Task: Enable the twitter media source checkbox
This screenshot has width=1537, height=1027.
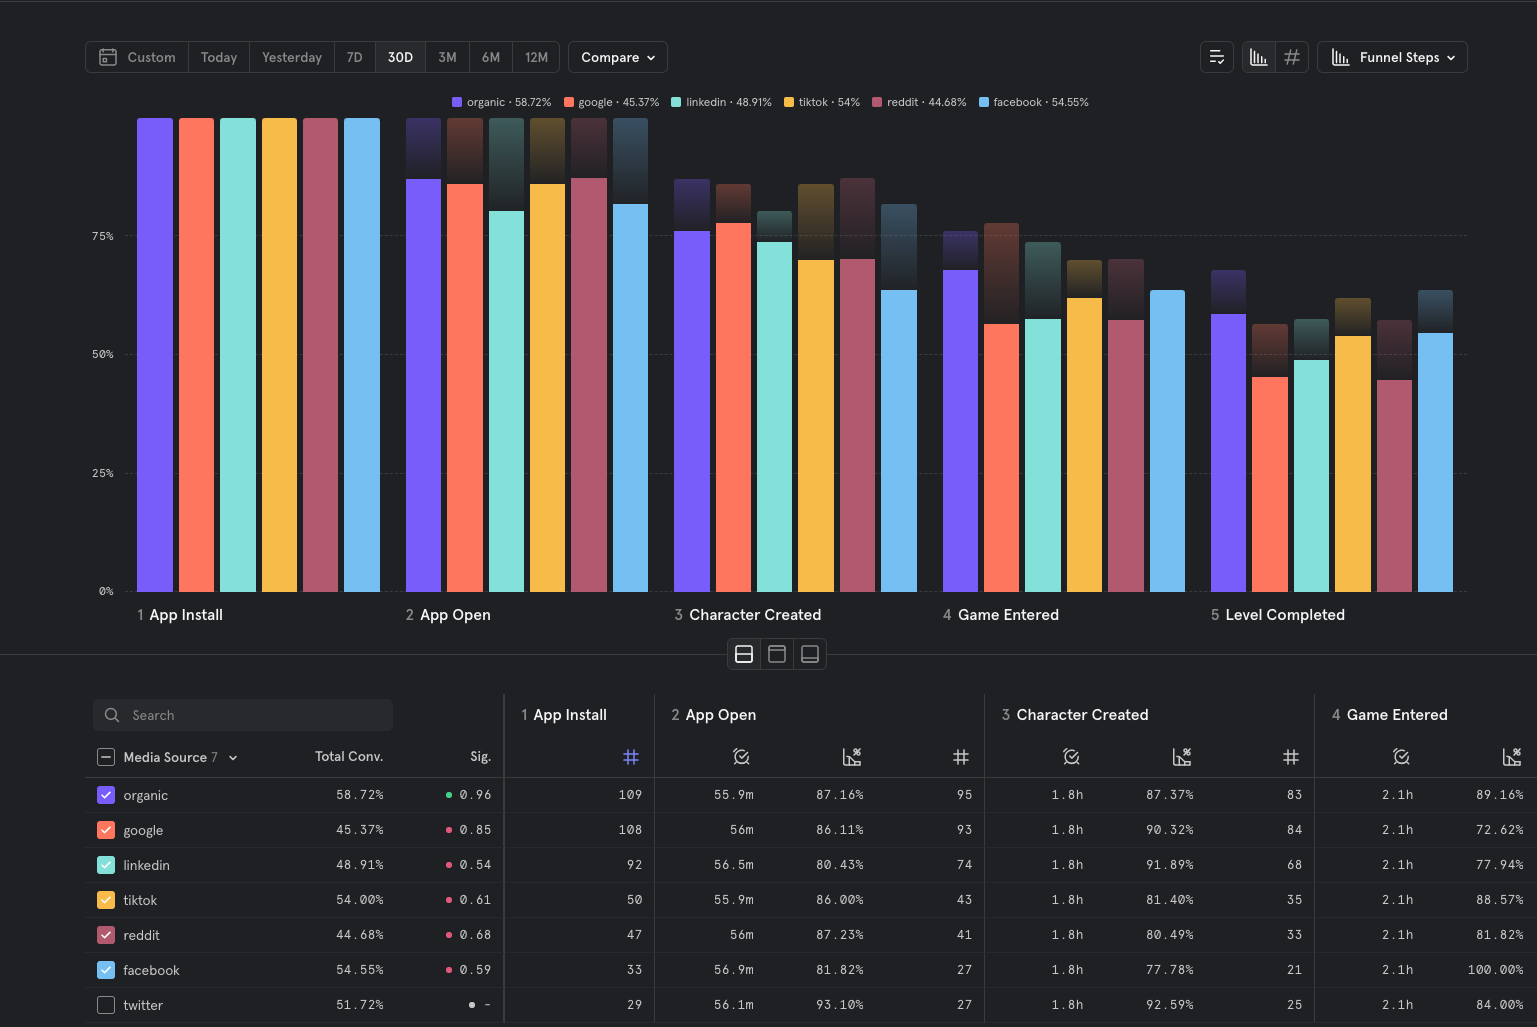Action: 106,1005
